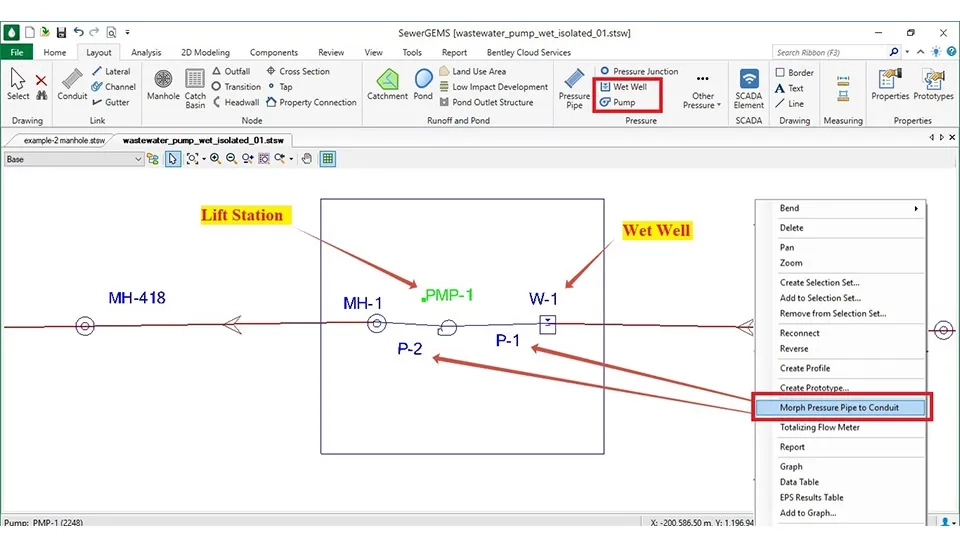Viewport: 960px width, 548px height.
Task: Choose the Transition node tool
Action: pyautogui.click(x=236, y=87)
